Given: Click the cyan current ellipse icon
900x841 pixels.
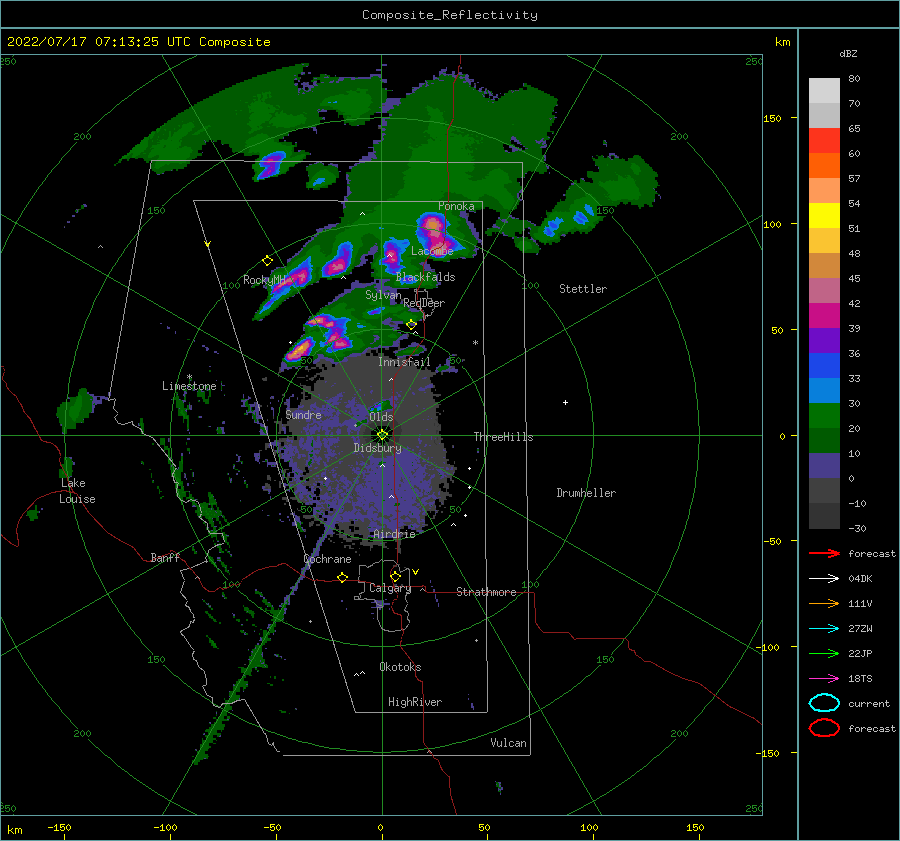Looking at the screenshot, I should click(824, 703).
